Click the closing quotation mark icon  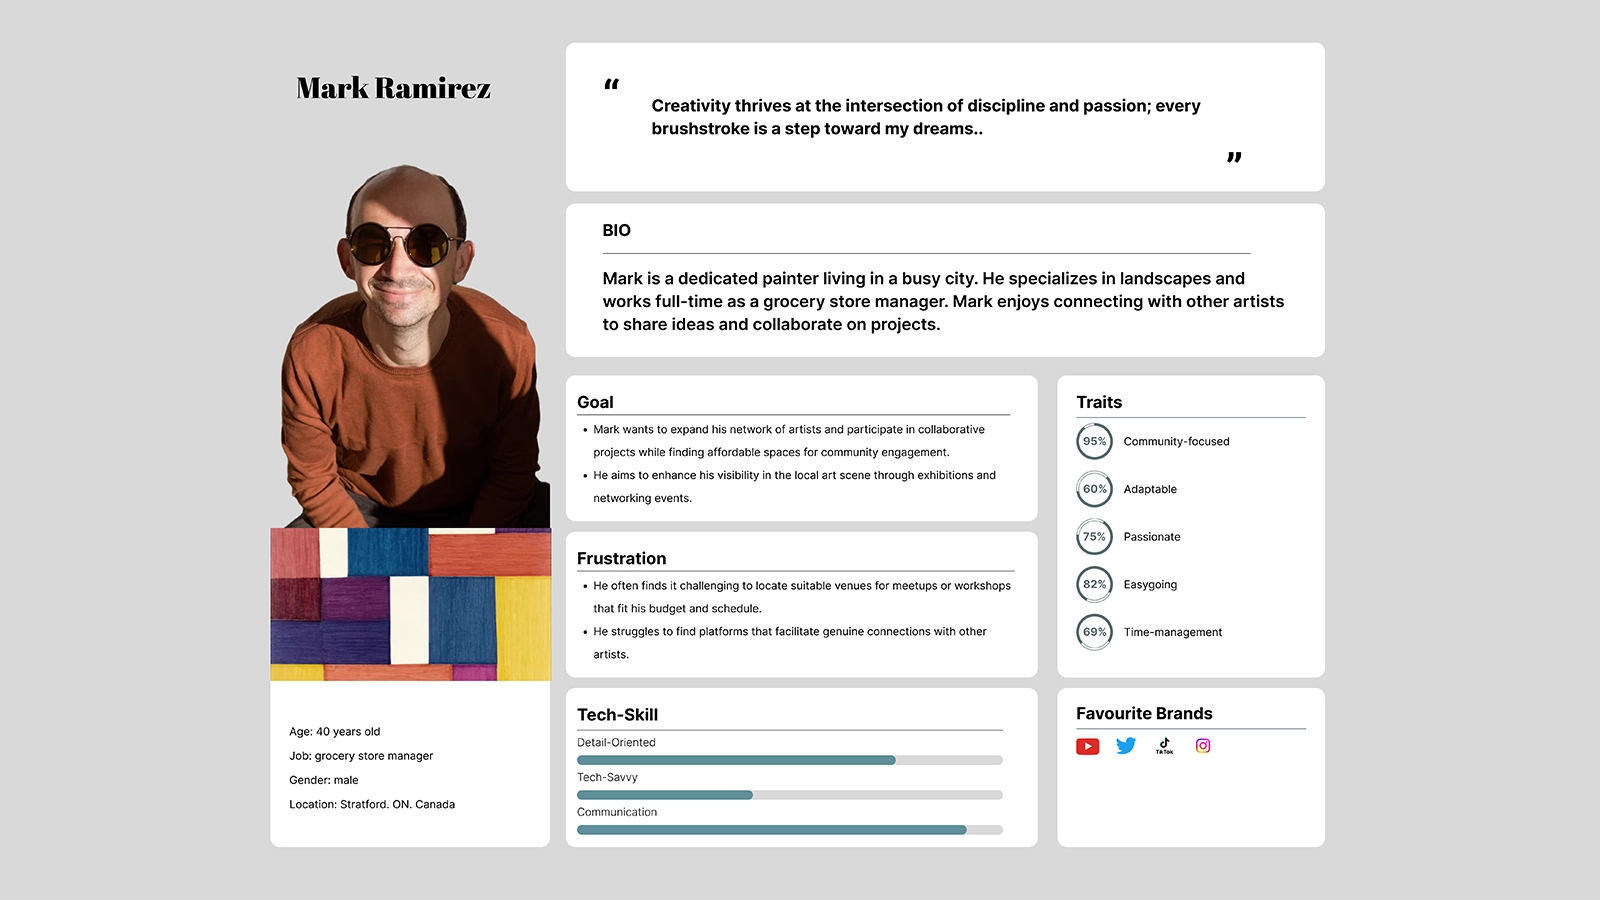[x=1234, y=157]
